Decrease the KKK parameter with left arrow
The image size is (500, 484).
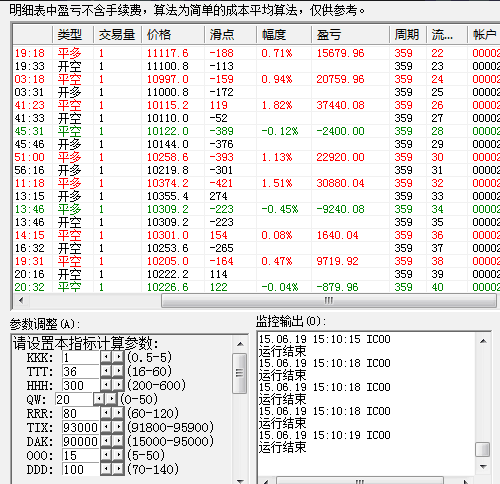pyautogui.click(x=106, y=357)
